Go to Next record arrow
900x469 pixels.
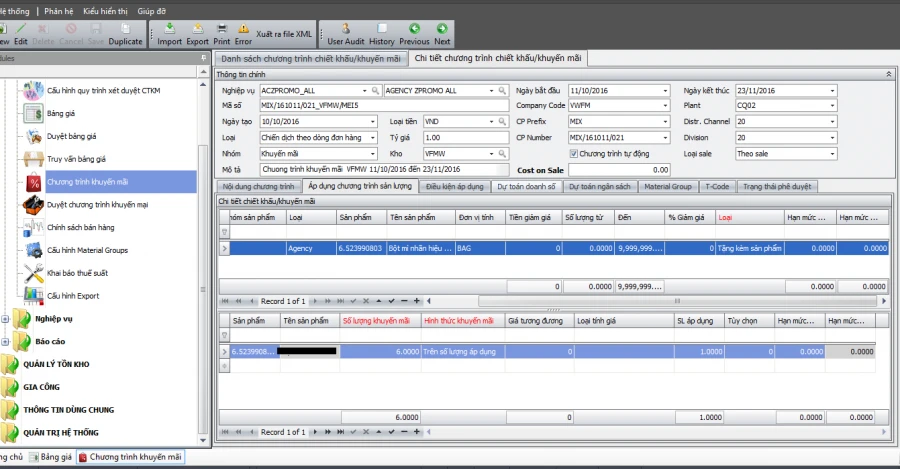click(x=442, y=28)
